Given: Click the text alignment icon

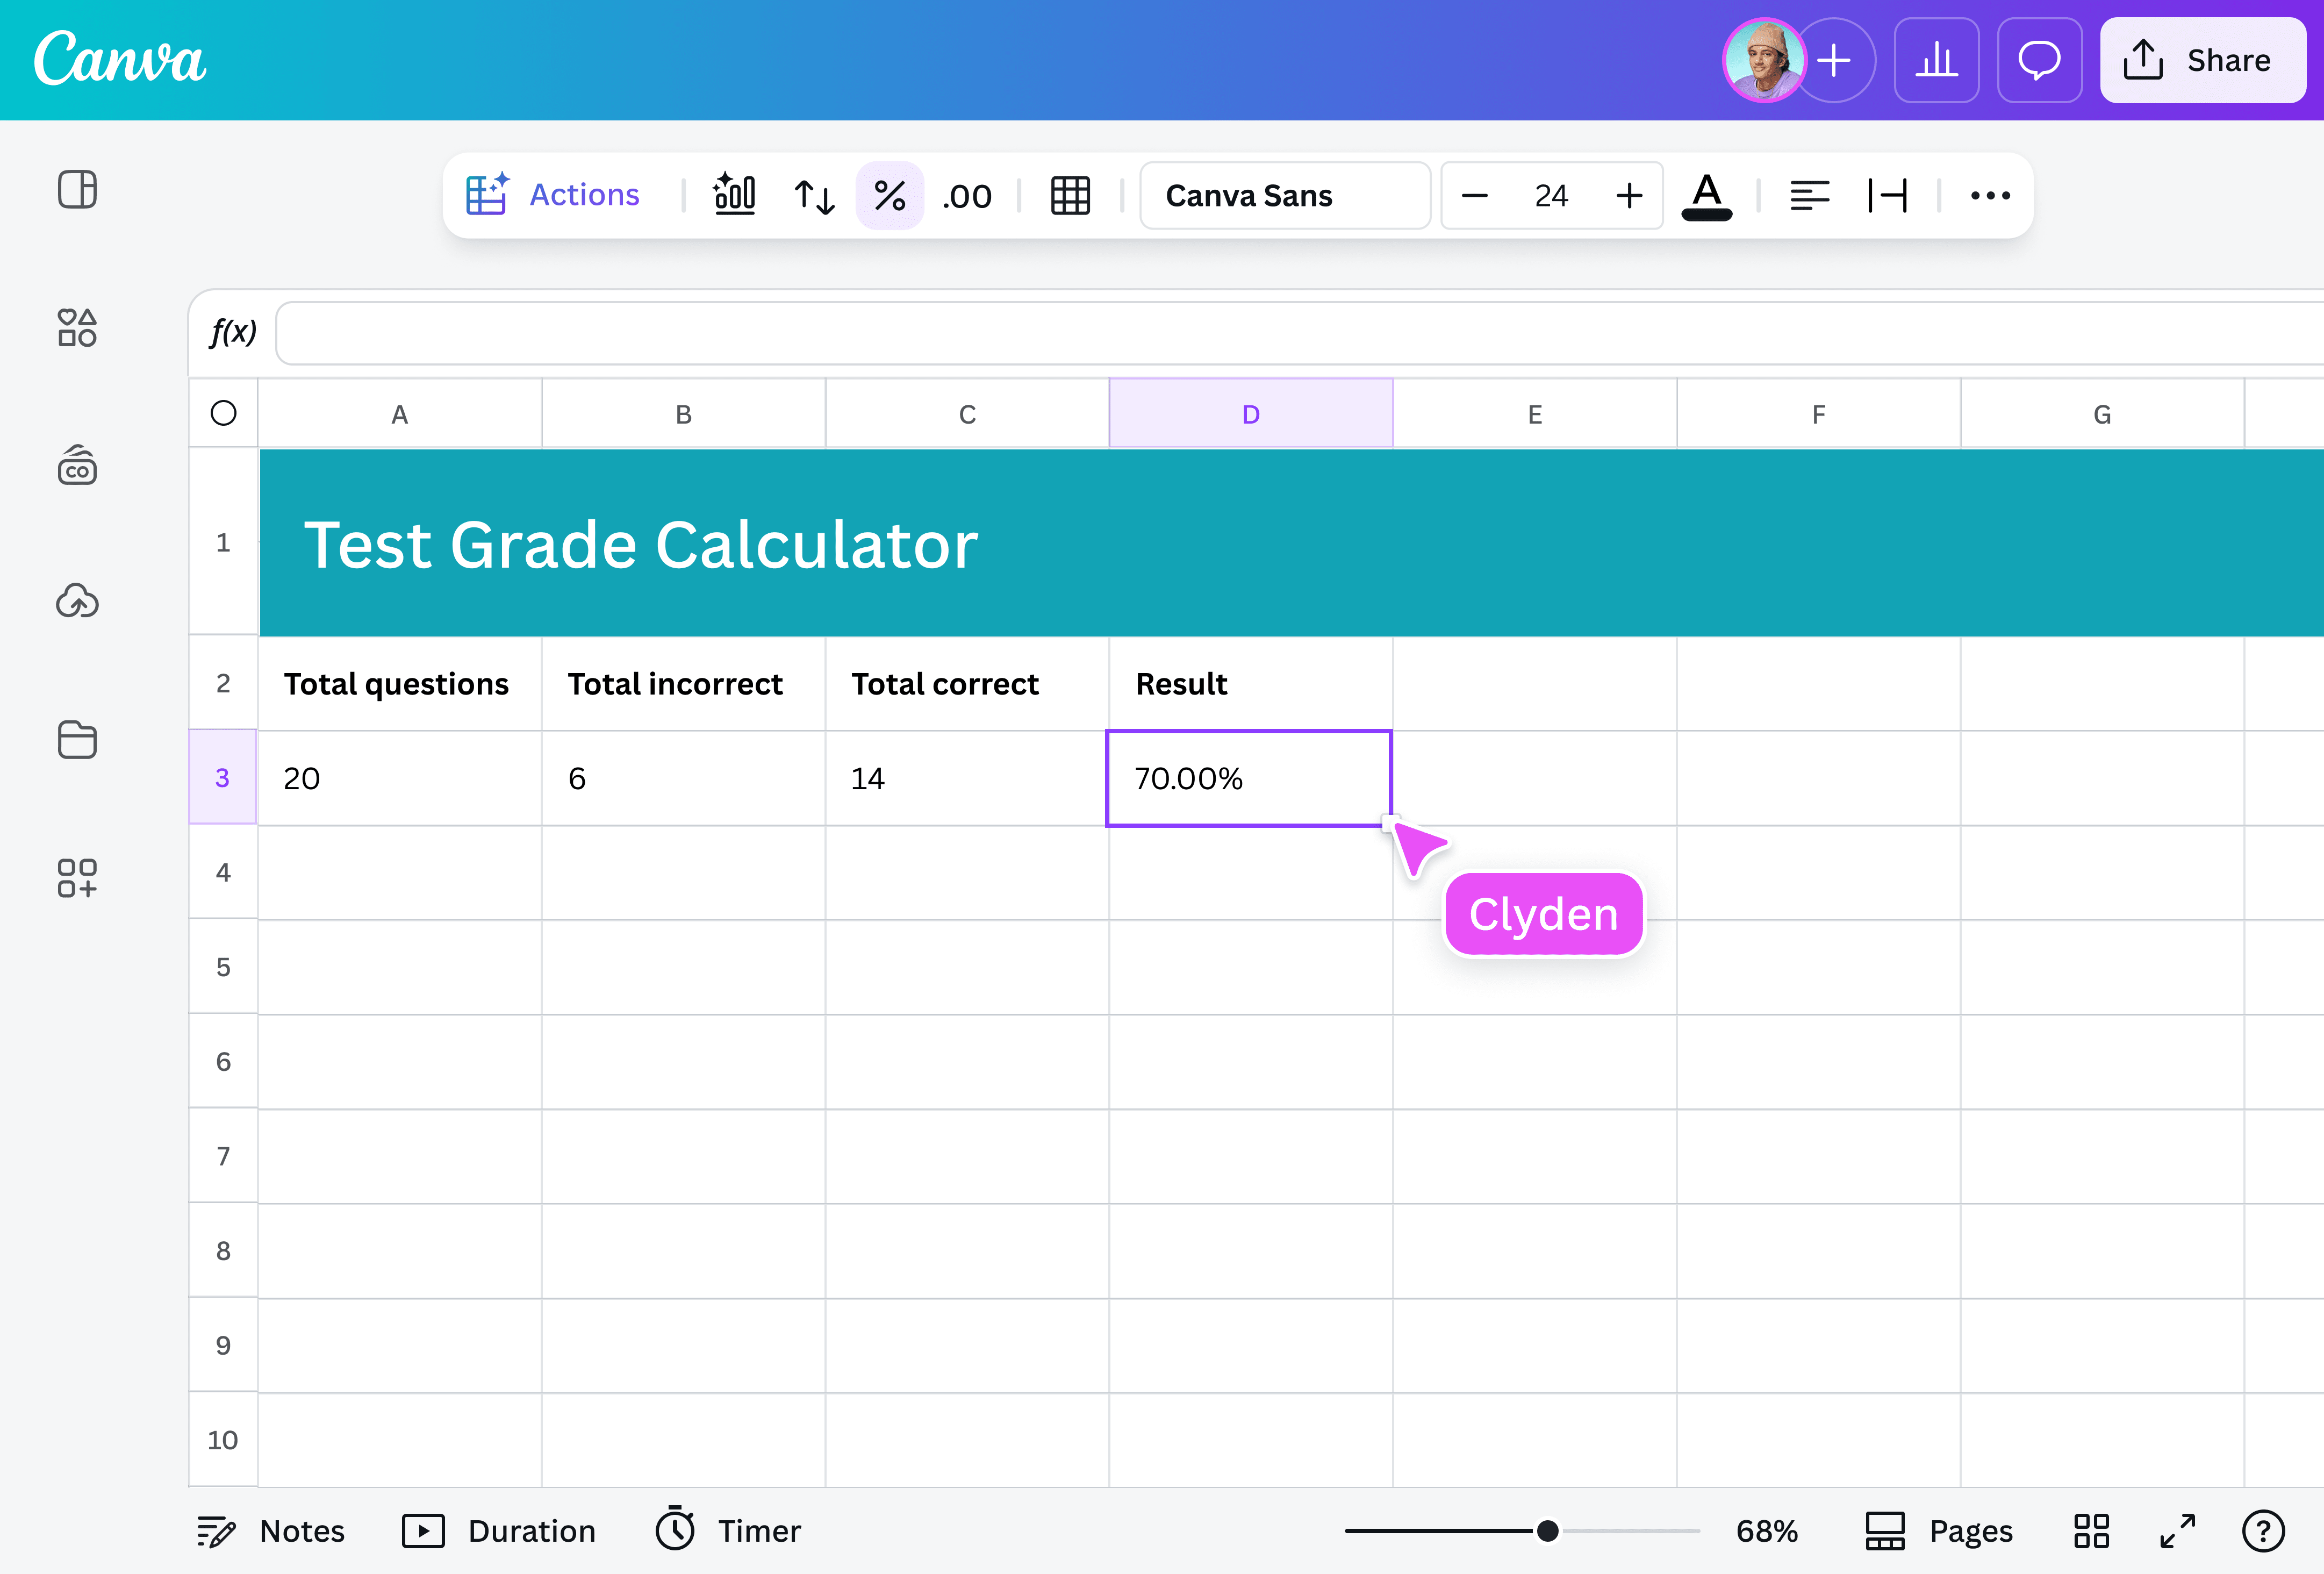Looking at the screenshot, I should pyautogui.click(x=1810, y=195).
